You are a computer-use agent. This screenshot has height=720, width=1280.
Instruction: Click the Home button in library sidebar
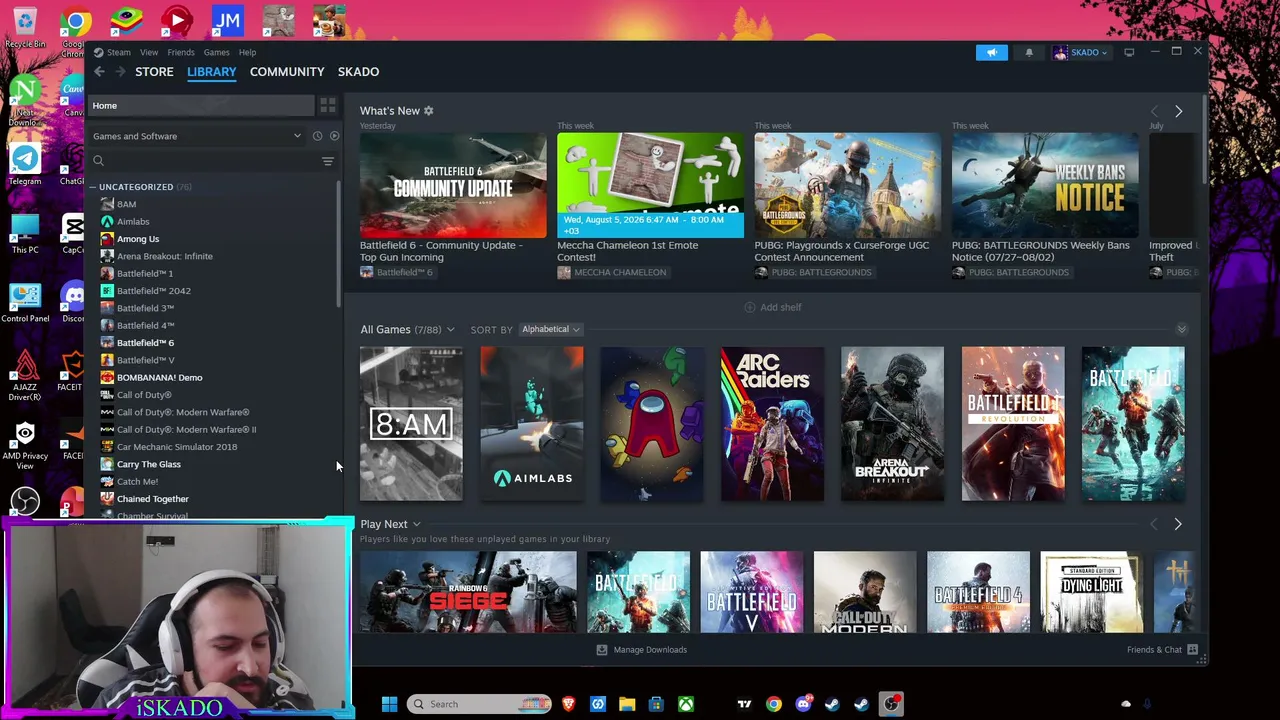[202, 105]
